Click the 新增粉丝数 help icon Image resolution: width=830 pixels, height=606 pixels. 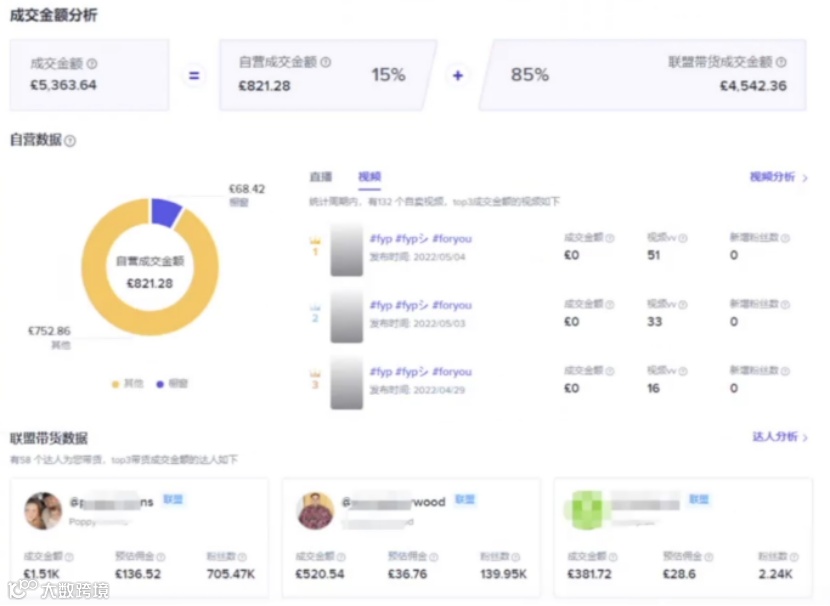point(783,240)
